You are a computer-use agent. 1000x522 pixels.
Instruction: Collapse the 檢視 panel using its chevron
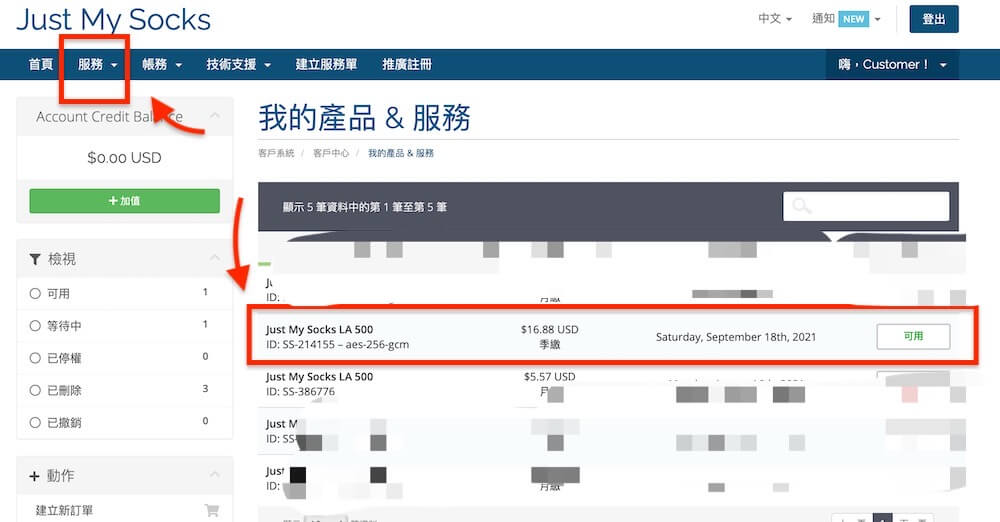(215, 259)
